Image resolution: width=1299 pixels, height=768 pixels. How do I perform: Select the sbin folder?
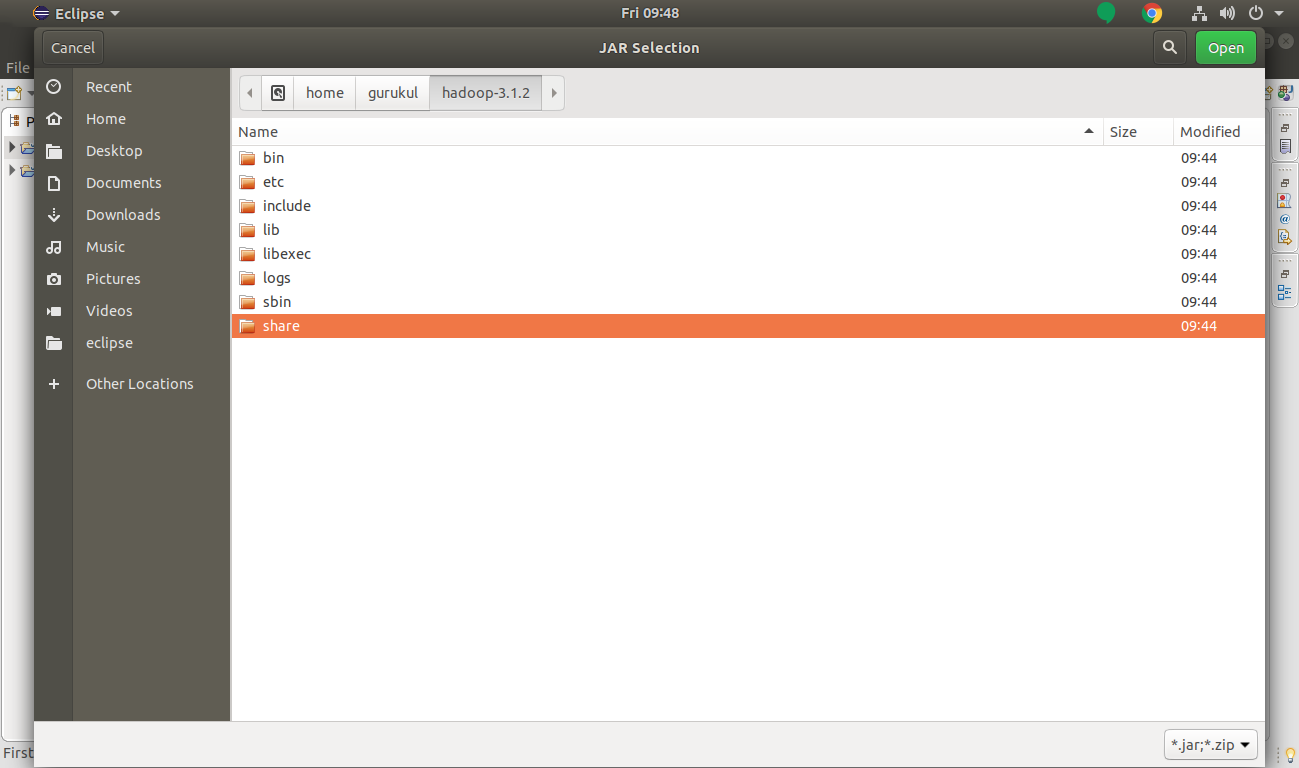point(748,302)
